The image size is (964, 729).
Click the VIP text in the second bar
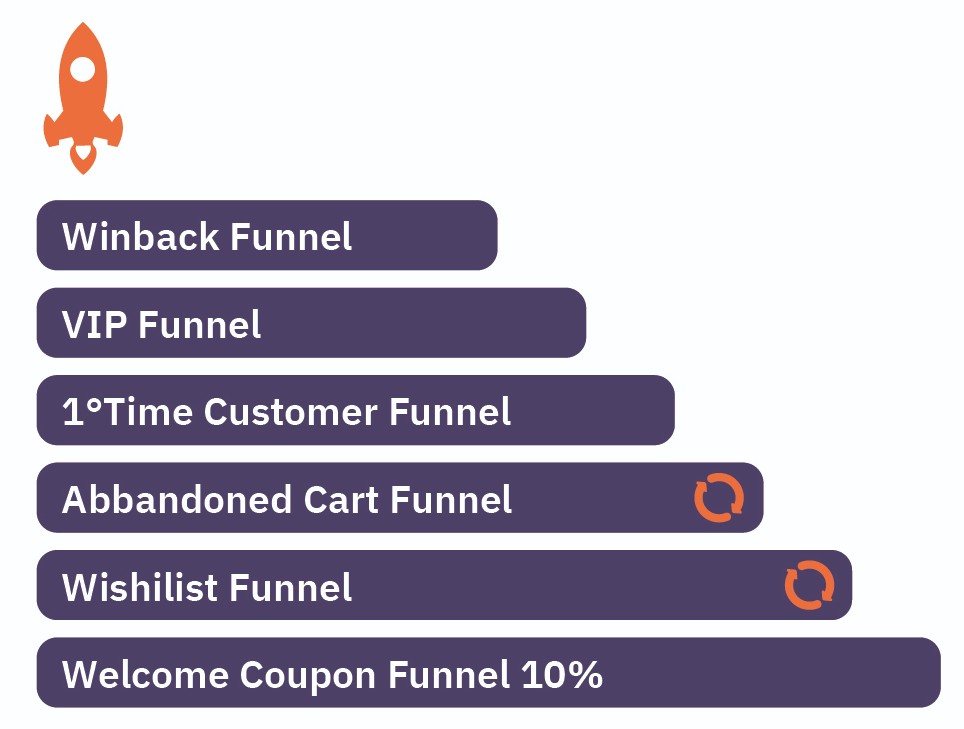tap(94, 324)
